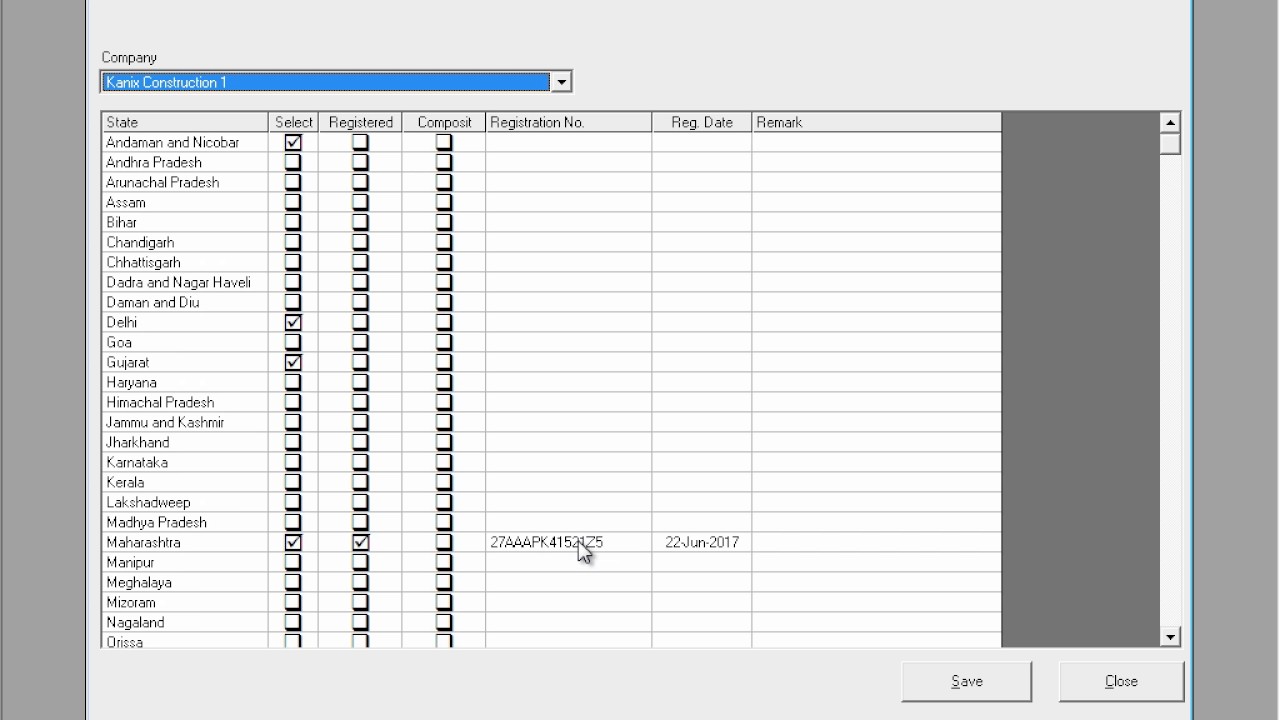Click the Meghalaya state cell
This screenshot has width=1280, height=720.
[x=185, y=582]
